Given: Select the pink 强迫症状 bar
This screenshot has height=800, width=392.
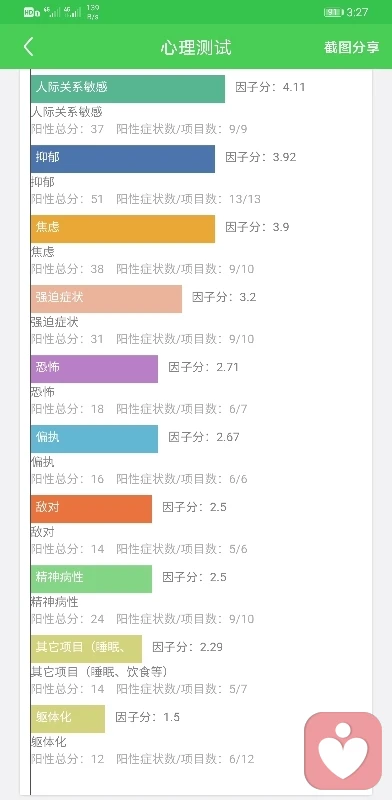Looking at the screenshot, I should tap(106, 298).
